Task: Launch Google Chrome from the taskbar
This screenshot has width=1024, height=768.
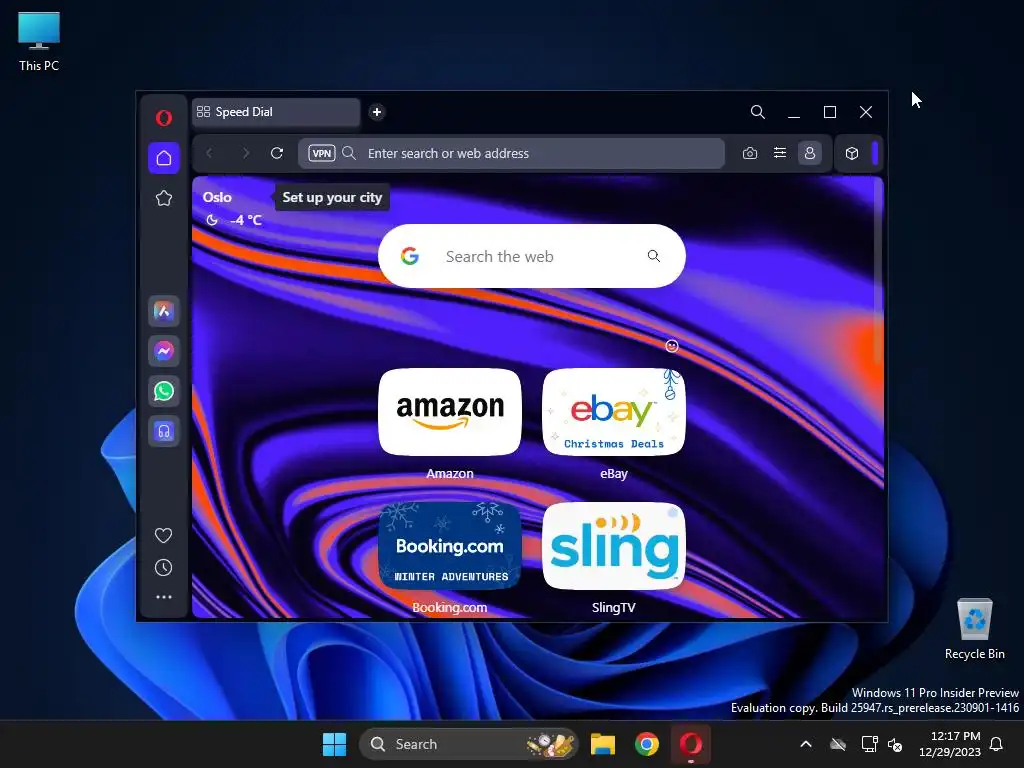Action: (647, 744)
